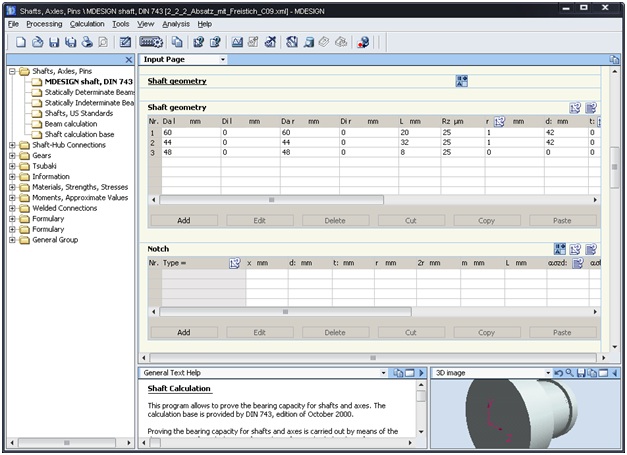Open the Input Page dropdown
627x455 pixels.
(222, 60)
